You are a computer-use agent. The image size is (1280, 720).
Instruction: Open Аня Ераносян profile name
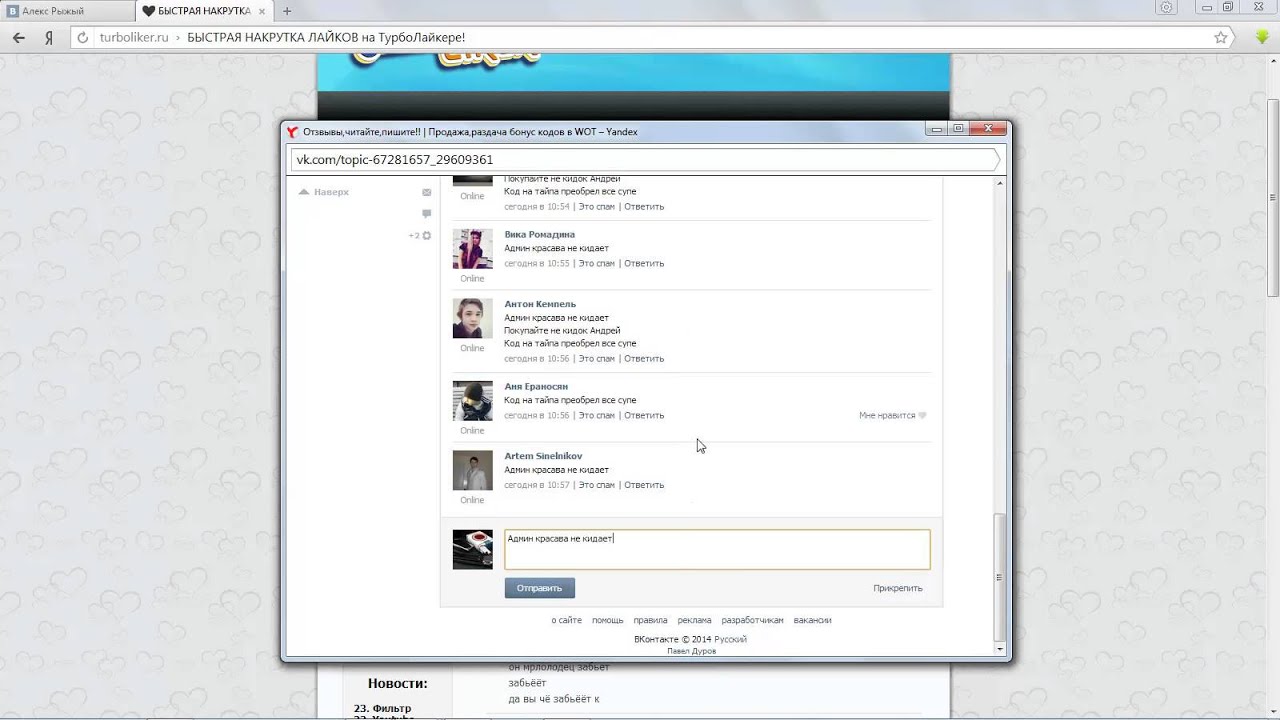pos(536,386)
